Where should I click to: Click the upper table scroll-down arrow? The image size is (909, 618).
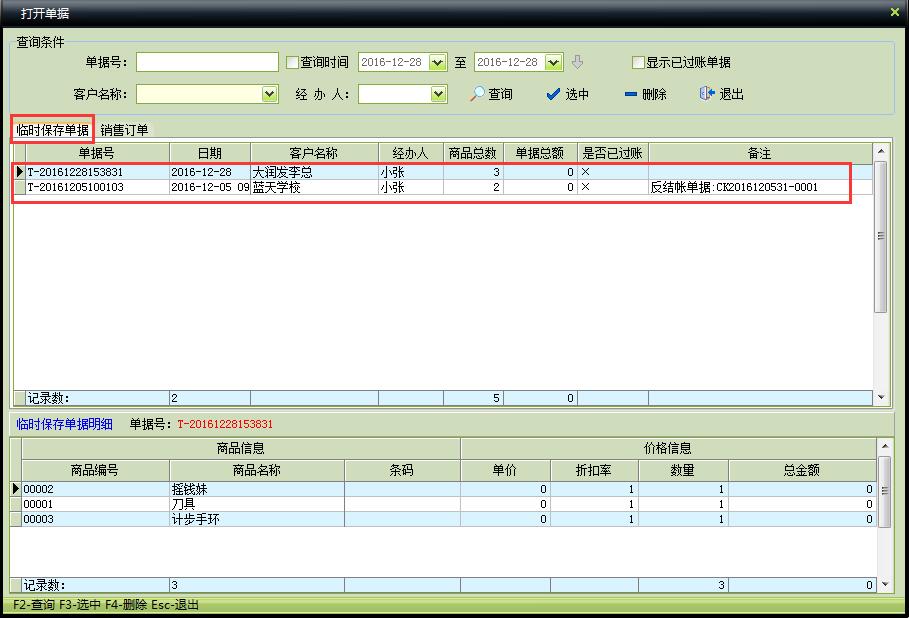[x=881, y=397]
